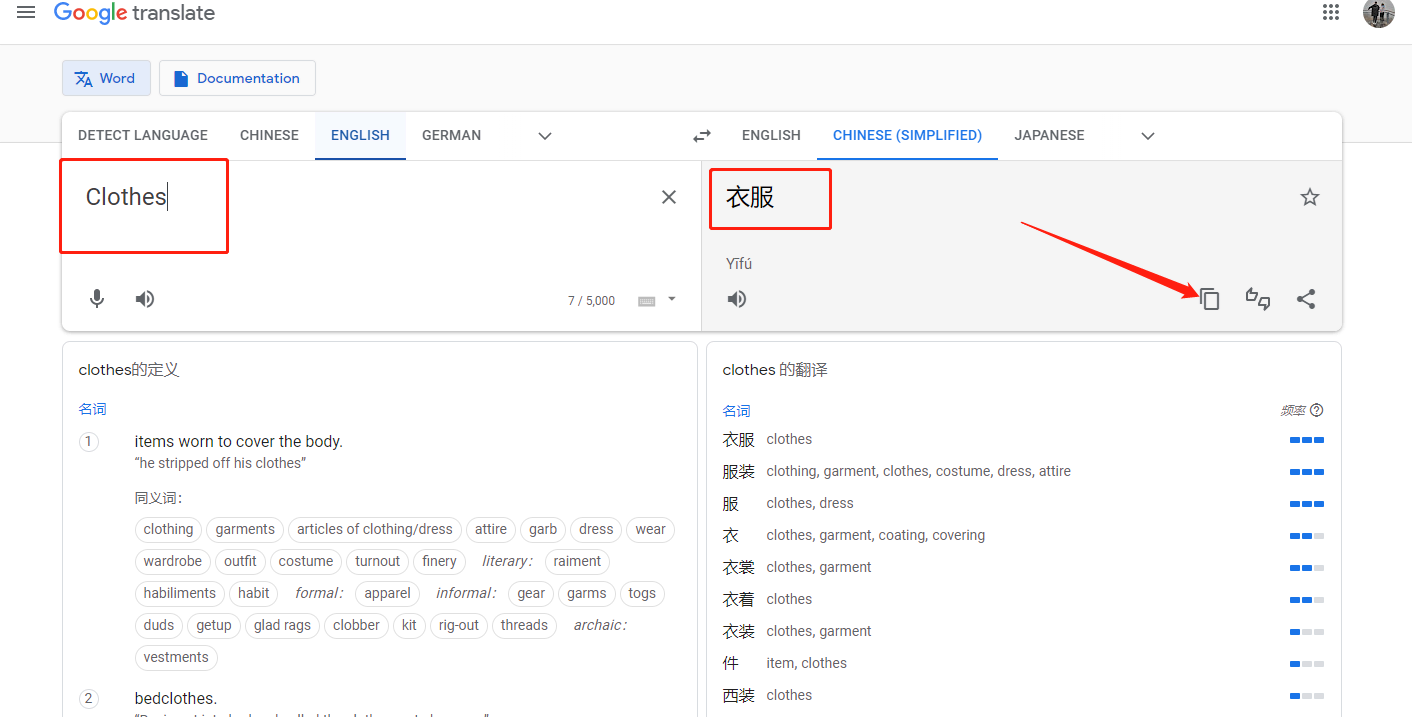This screenshot has height=717, width=1412.
Task: Open the Google apps grid
Action: point(1330,13)
